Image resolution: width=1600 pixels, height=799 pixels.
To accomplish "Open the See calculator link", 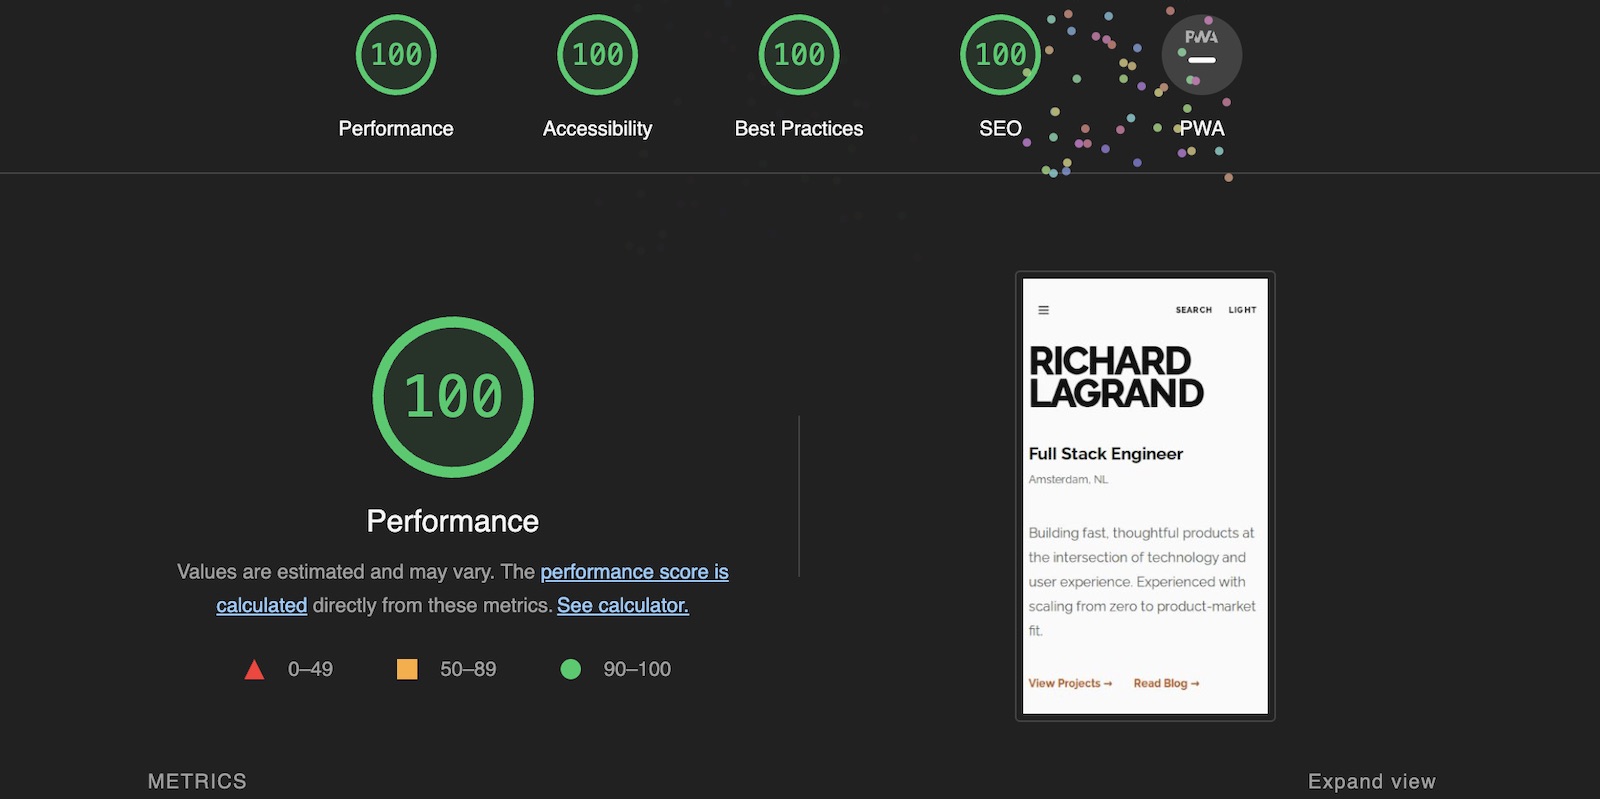I will pos(622,605).
